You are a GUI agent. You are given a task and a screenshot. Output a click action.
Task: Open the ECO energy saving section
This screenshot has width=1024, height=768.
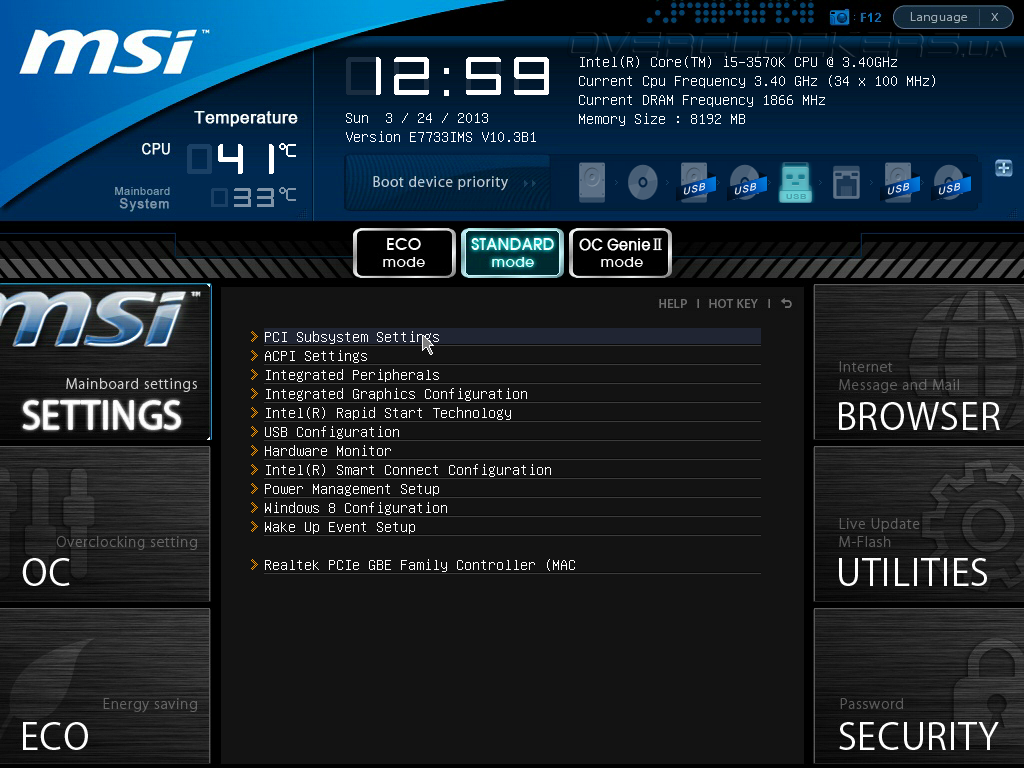[x=105, y=686]
